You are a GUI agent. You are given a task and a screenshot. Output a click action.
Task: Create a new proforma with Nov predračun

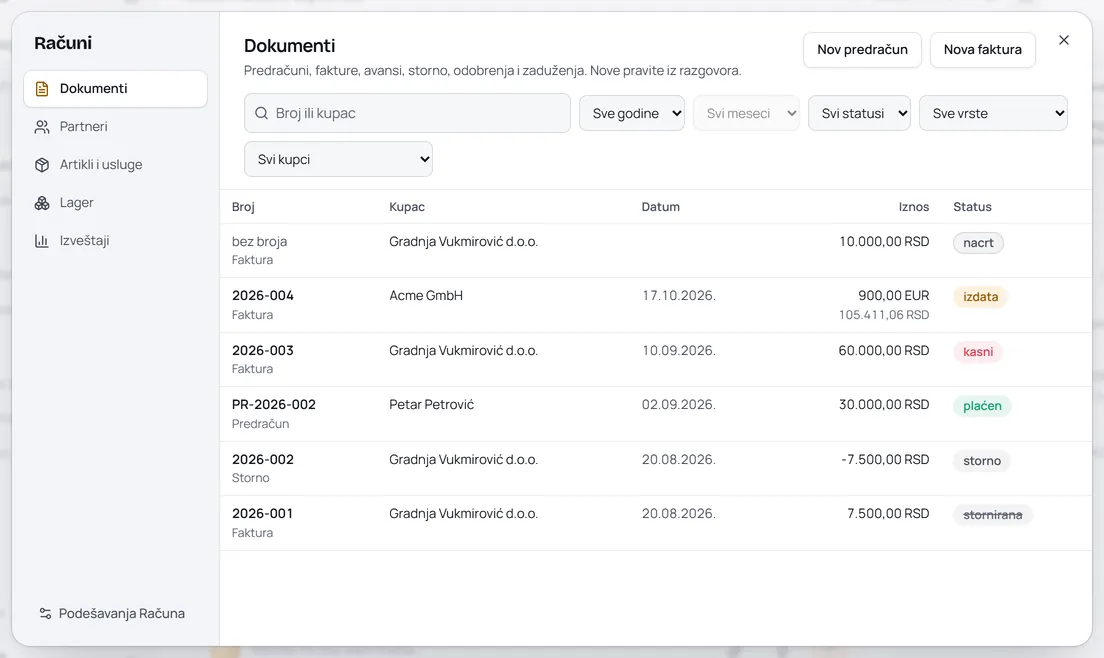(862, 50)
